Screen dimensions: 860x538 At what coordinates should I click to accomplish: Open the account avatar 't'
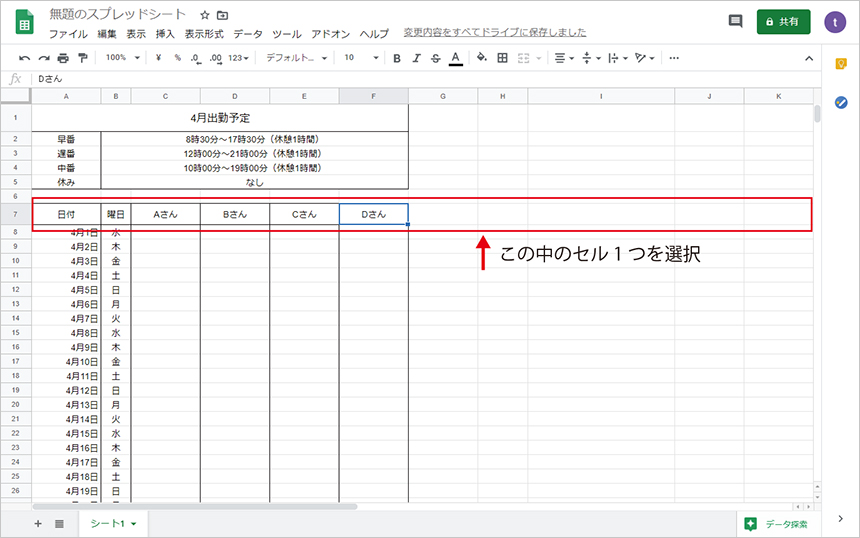coord(835,22)
